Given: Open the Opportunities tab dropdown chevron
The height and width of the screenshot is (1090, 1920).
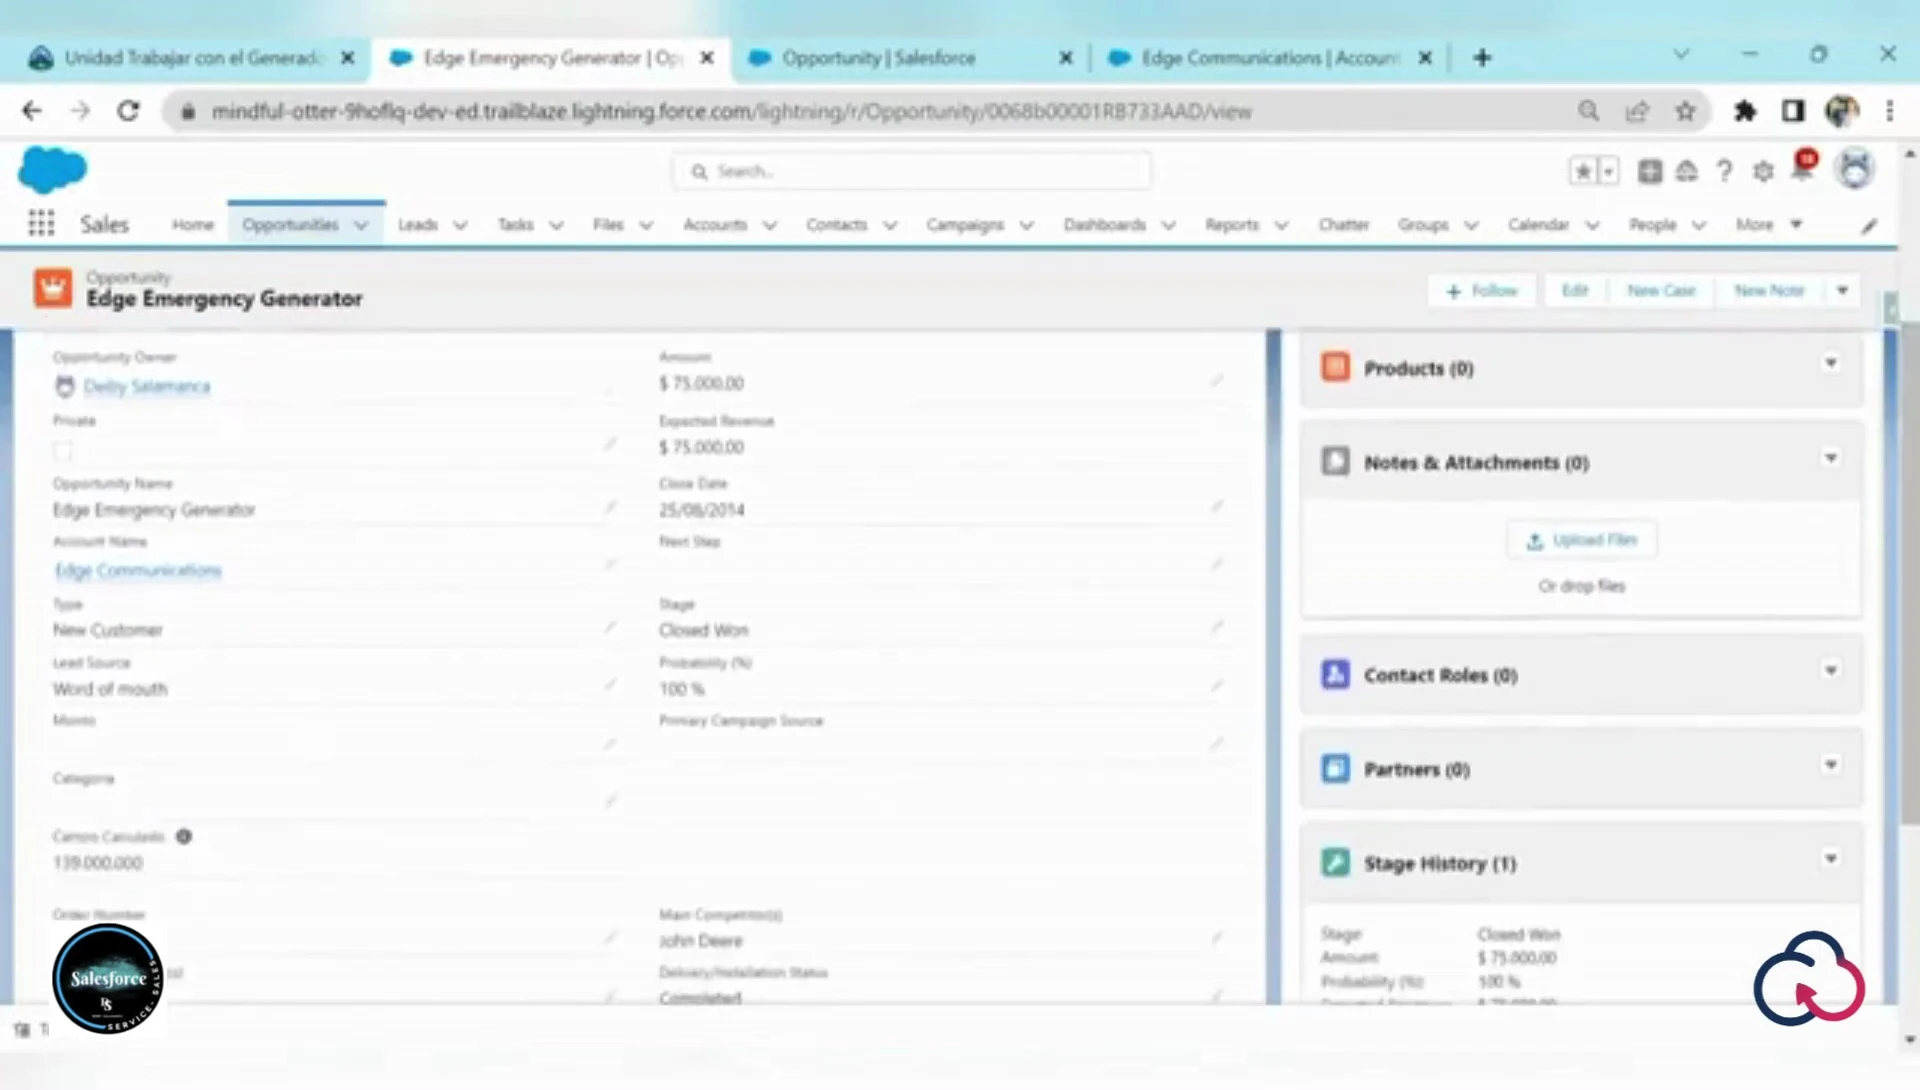Looking at the screenshot, I should pos(361,226).
